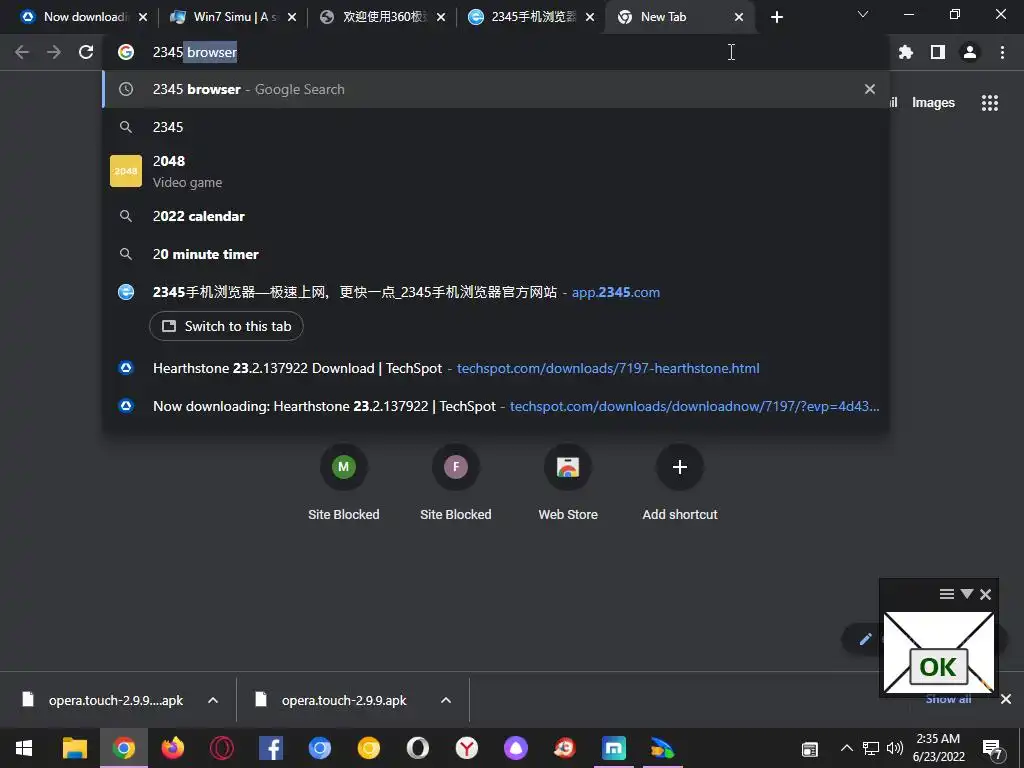
Task: Open a new tab with plus button
Action: tap(776, 17)
